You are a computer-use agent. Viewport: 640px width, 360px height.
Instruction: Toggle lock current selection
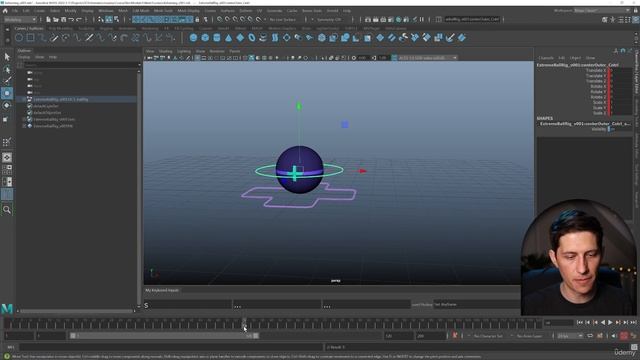[x=198, y=19]
